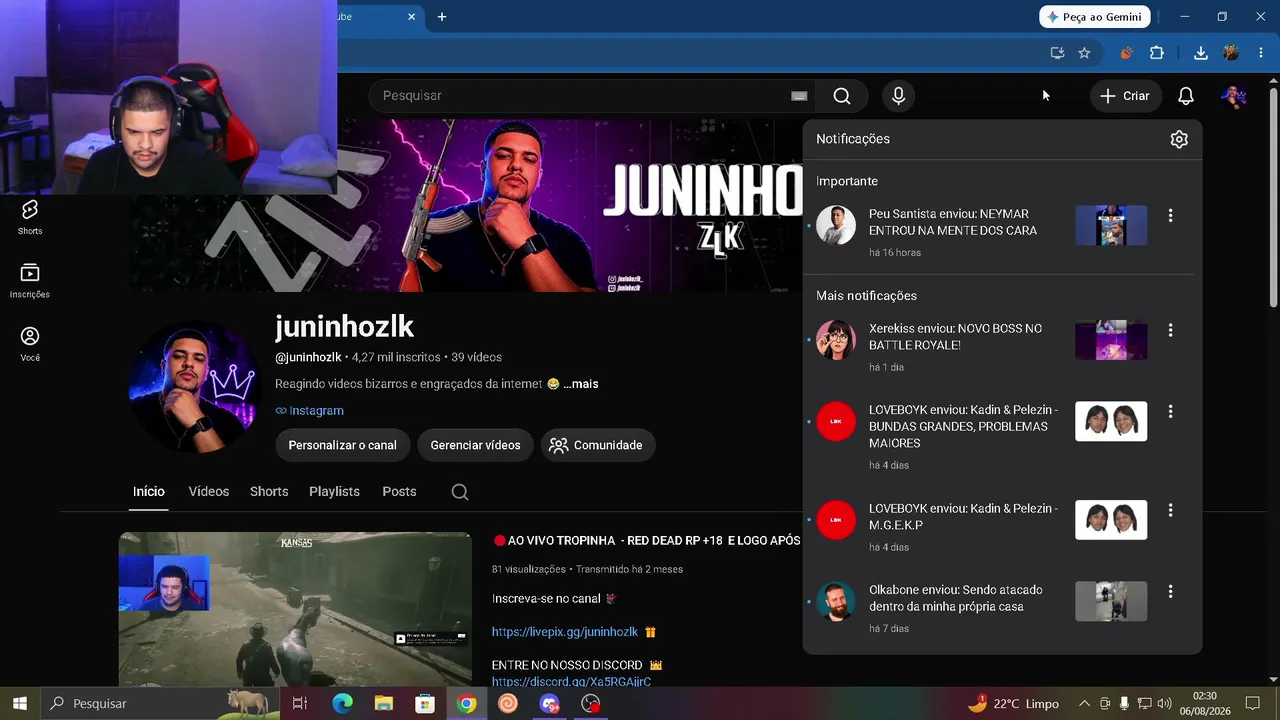Open LOVEBOYK BUNDAS GRANDES notification text
This screenshot has width=1280, height=720.
[963, 427]
